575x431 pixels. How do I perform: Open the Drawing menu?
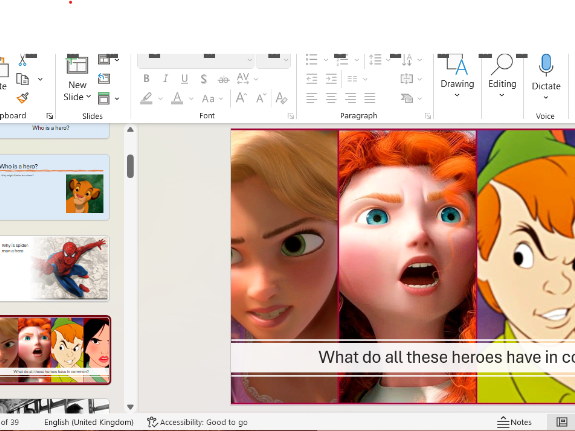point(457,76)
